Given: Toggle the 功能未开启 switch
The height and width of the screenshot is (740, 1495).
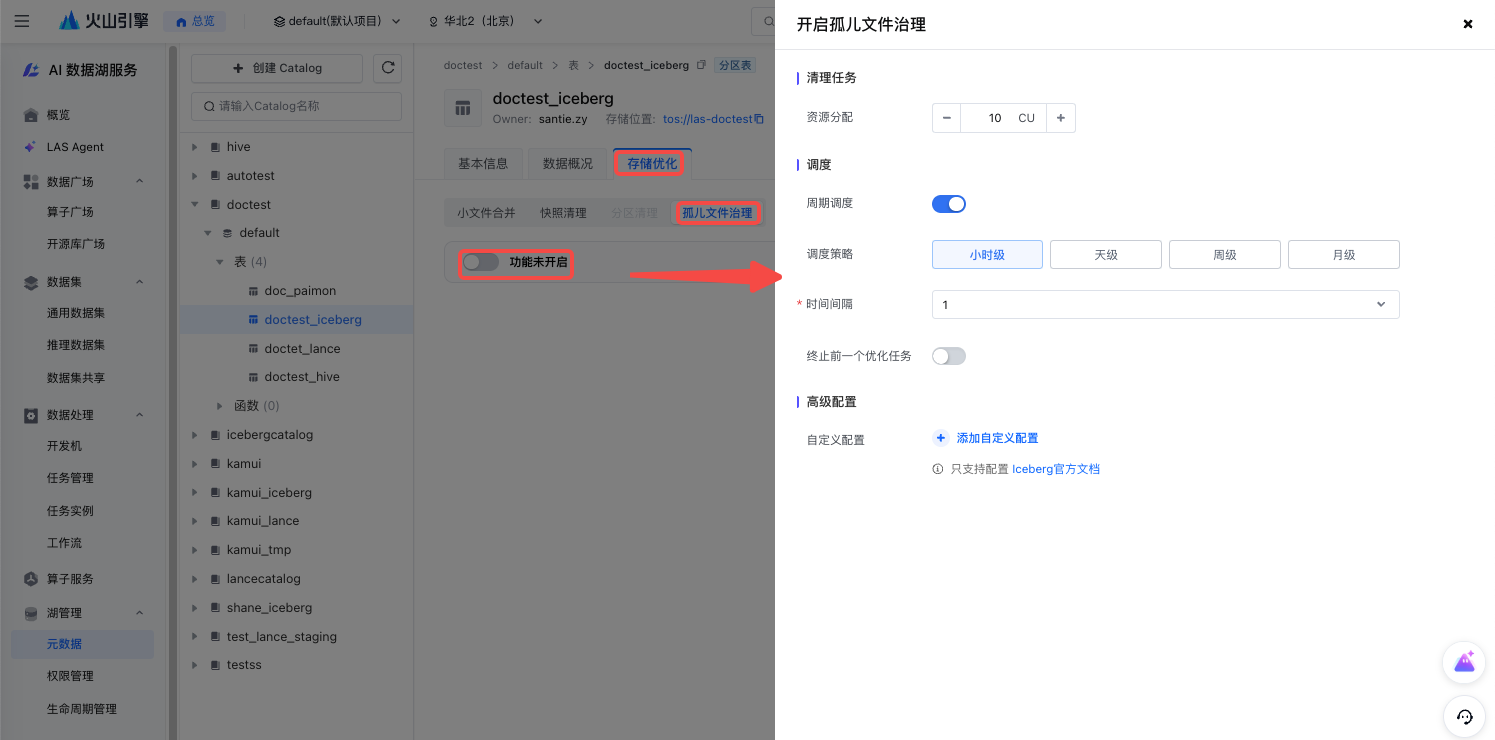Looking at the screenshot, I should tap(480, 262).
